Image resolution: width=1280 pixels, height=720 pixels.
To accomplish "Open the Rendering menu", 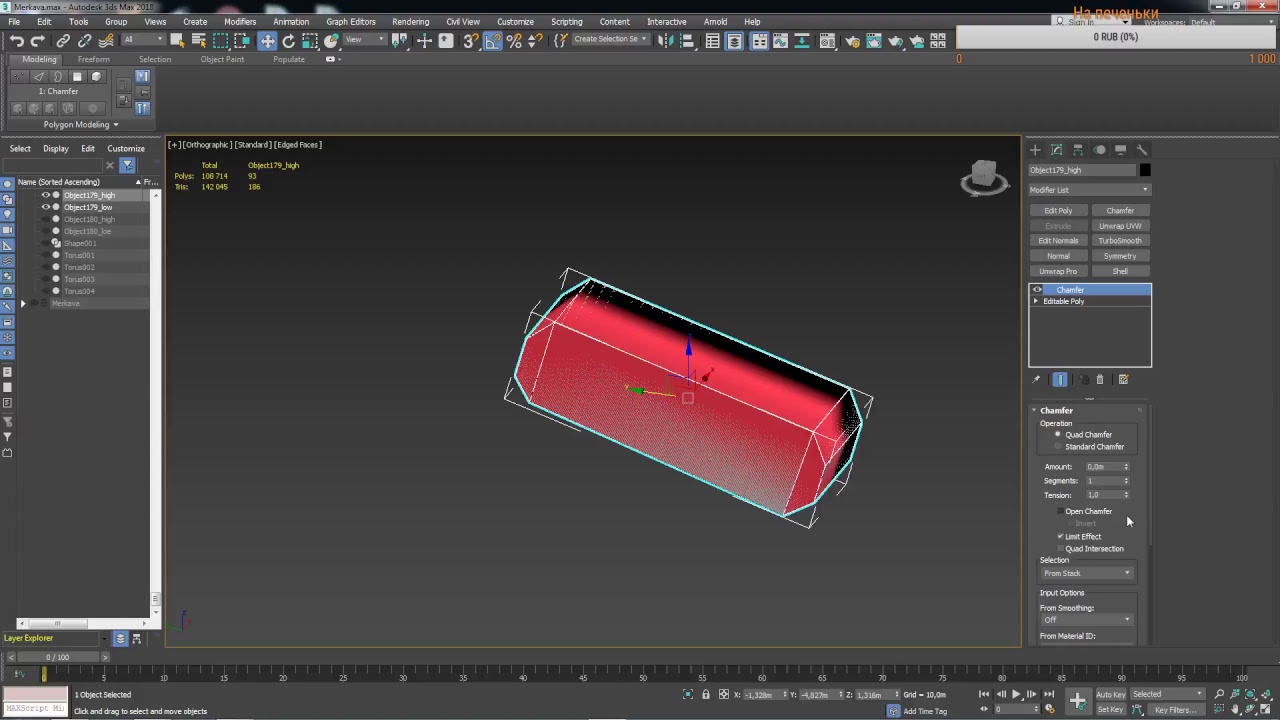I will pos(410,22).
